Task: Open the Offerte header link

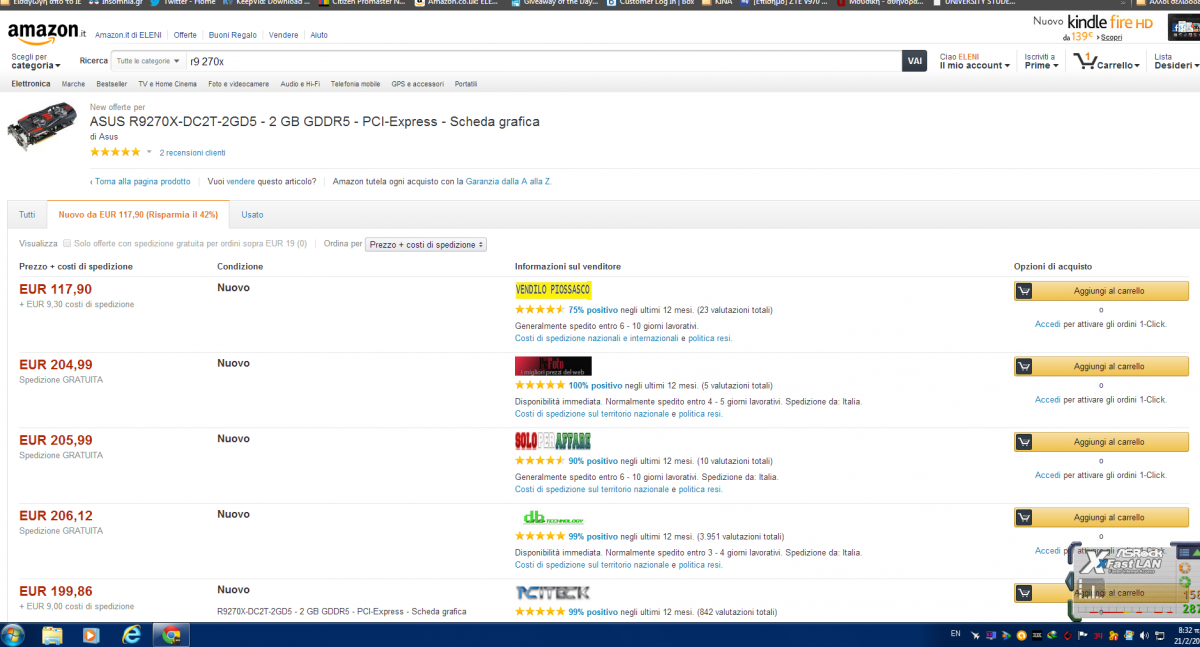Action: [185, 35]
